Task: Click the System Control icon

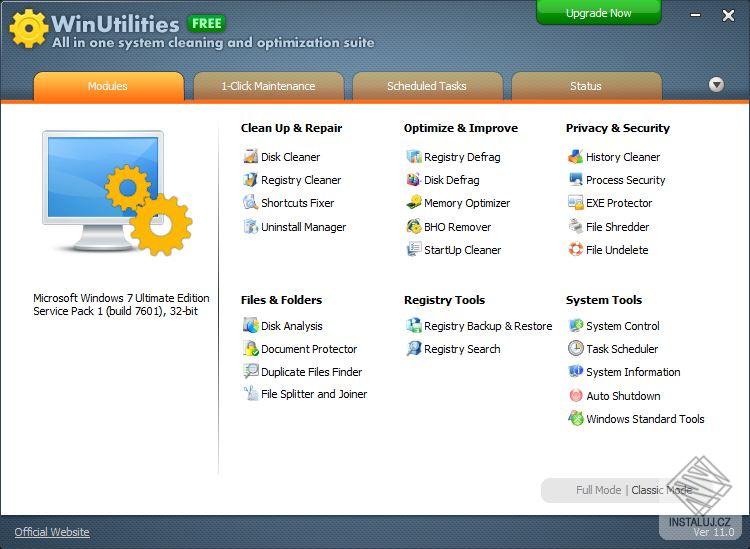Action: (575, 326)
